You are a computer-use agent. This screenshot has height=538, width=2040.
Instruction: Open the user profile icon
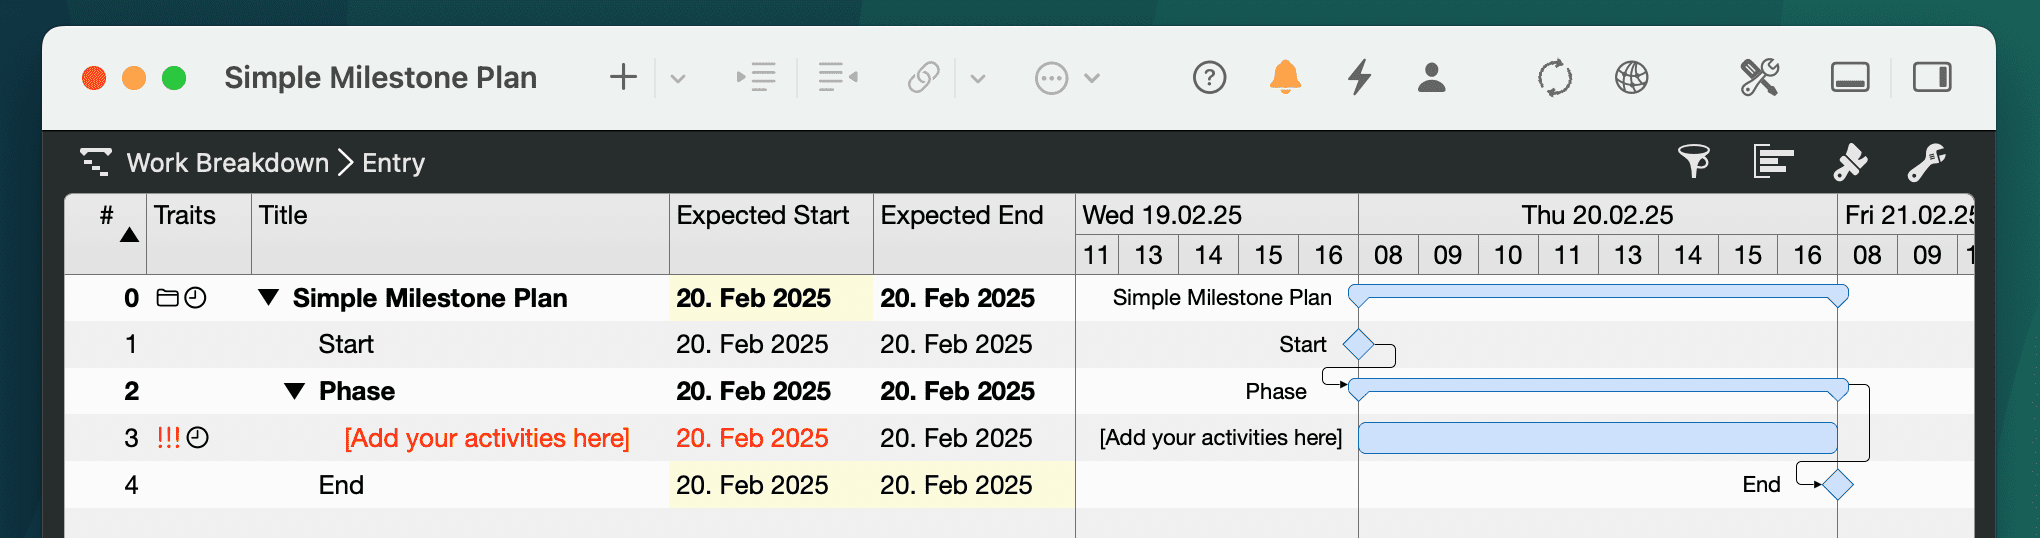tap(1431, 77)
